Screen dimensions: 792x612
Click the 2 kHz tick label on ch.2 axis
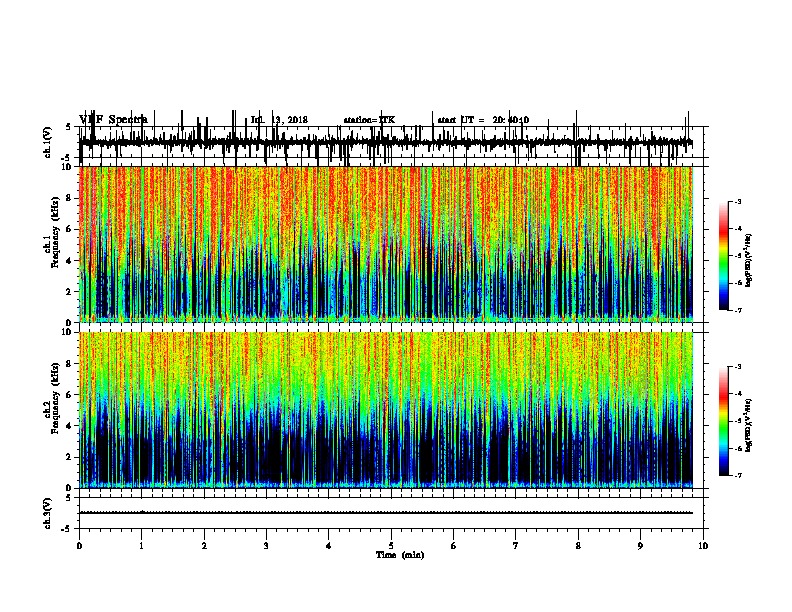(70, 457)
